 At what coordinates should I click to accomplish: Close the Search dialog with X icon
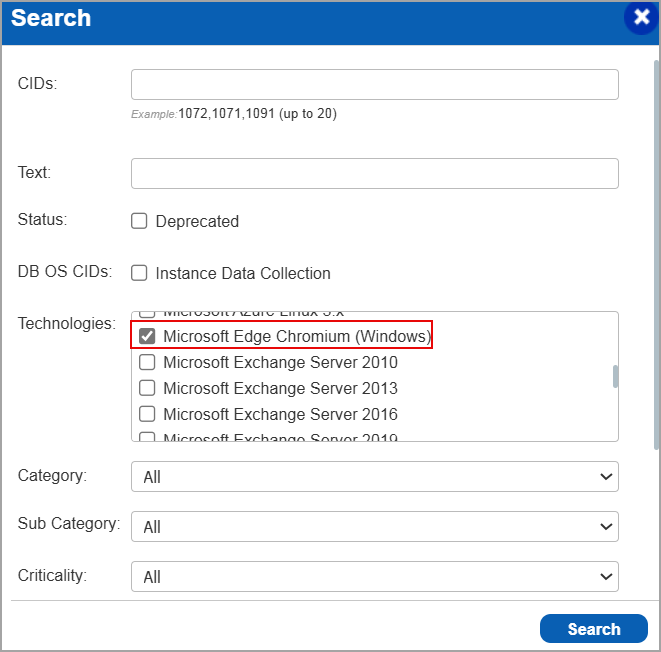[641, 18]
